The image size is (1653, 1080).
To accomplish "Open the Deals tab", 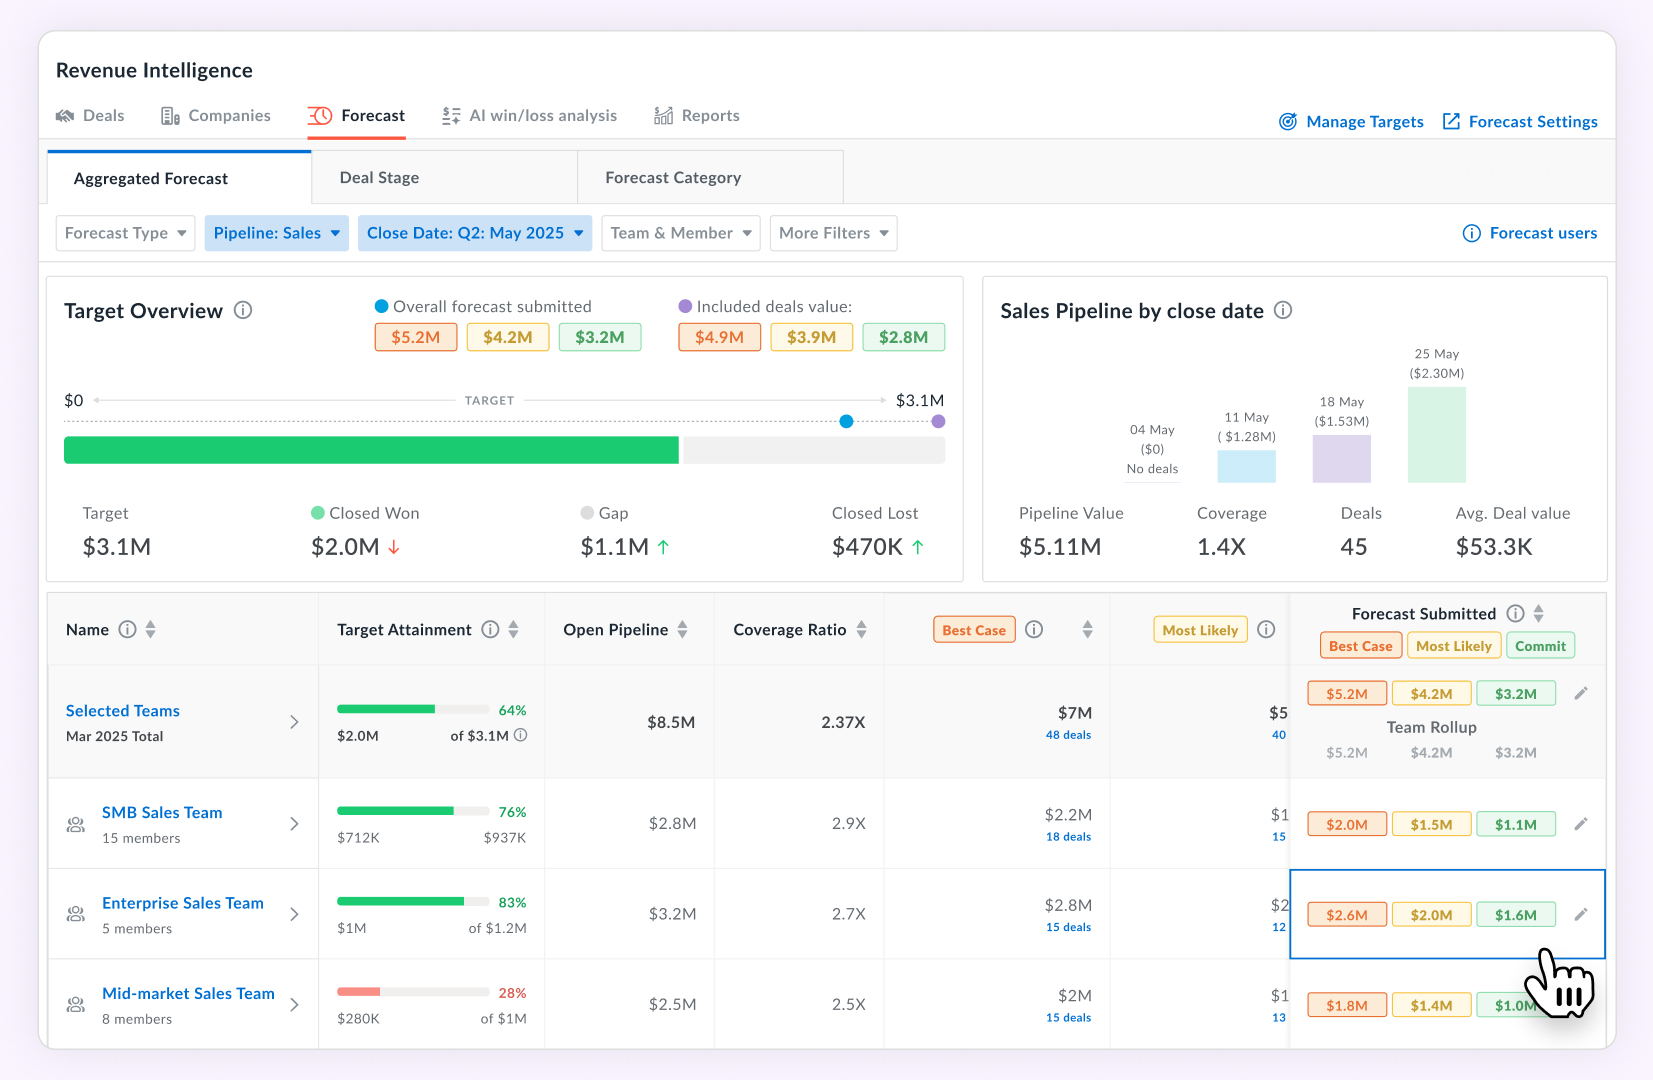I will pyautogui.click(x=90, y=116).
